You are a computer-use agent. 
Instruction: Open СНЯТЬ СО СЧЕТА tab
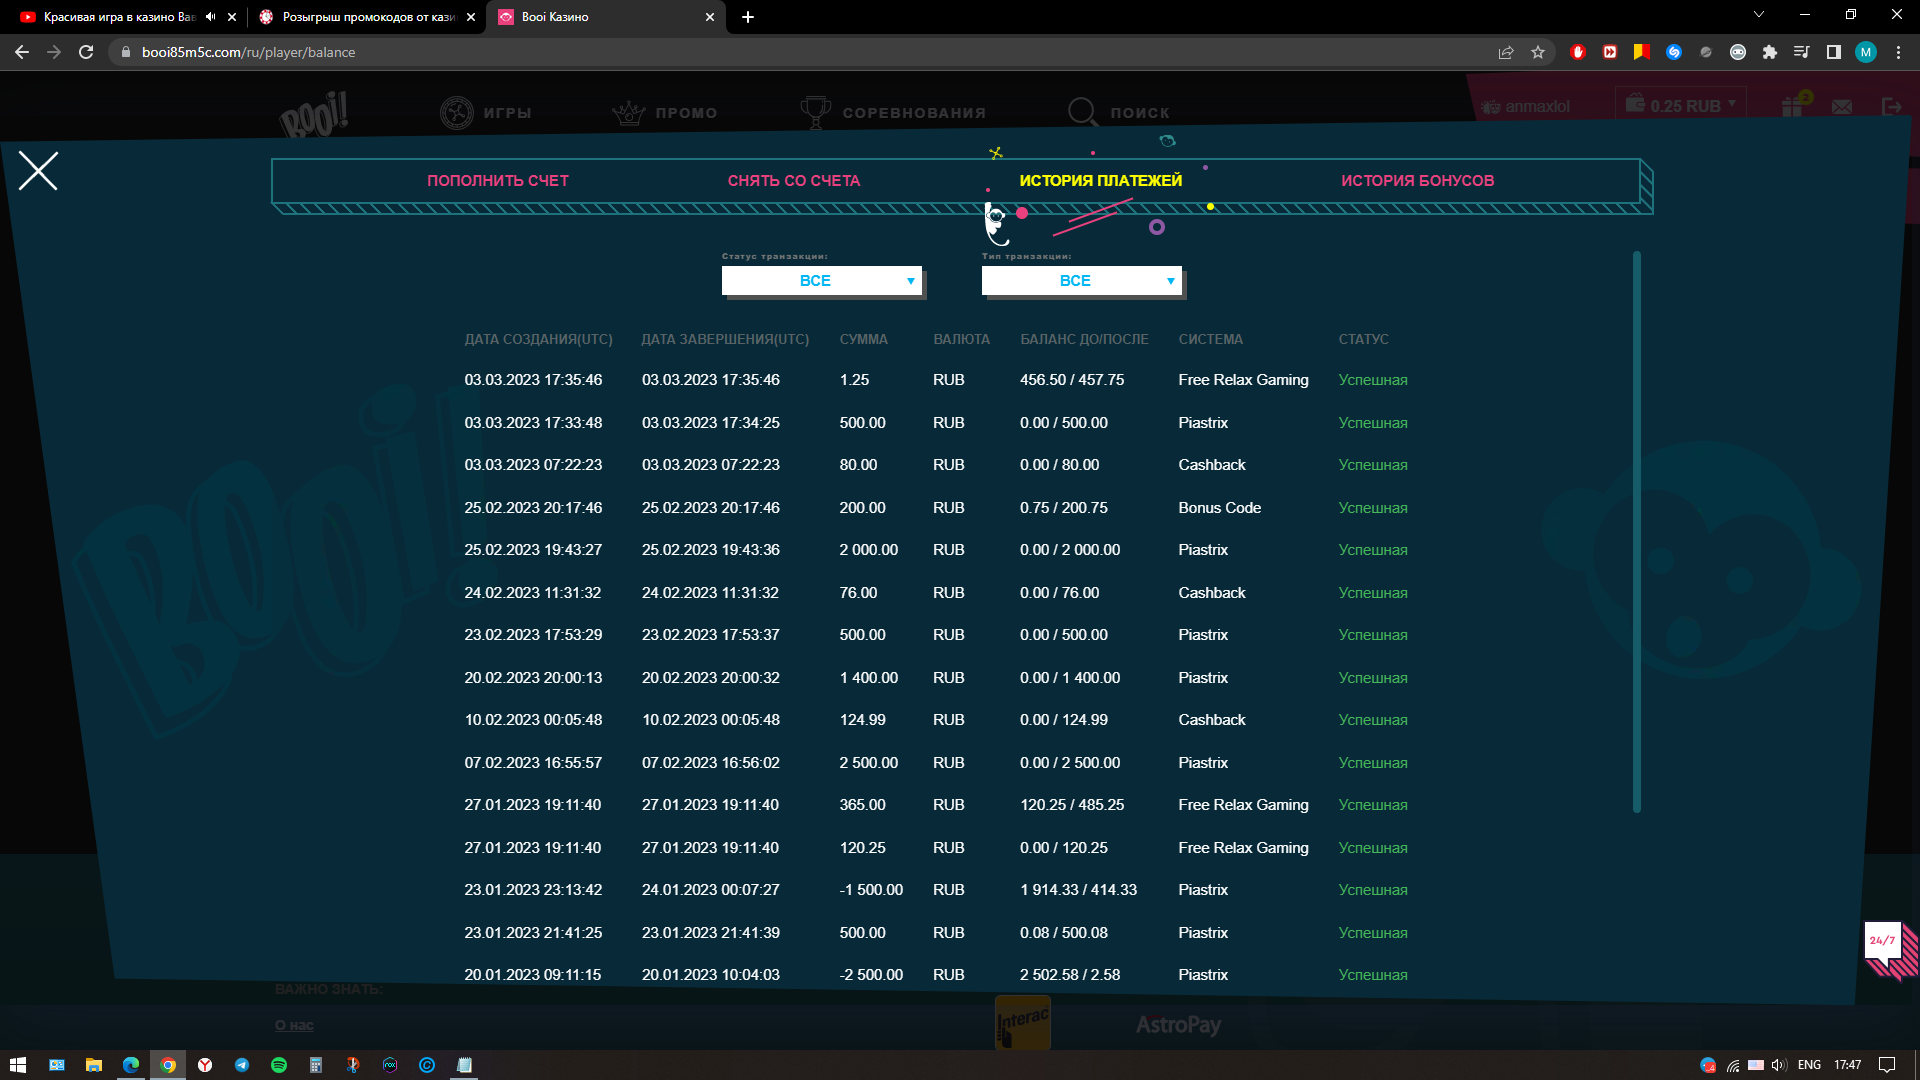(793, 181)
